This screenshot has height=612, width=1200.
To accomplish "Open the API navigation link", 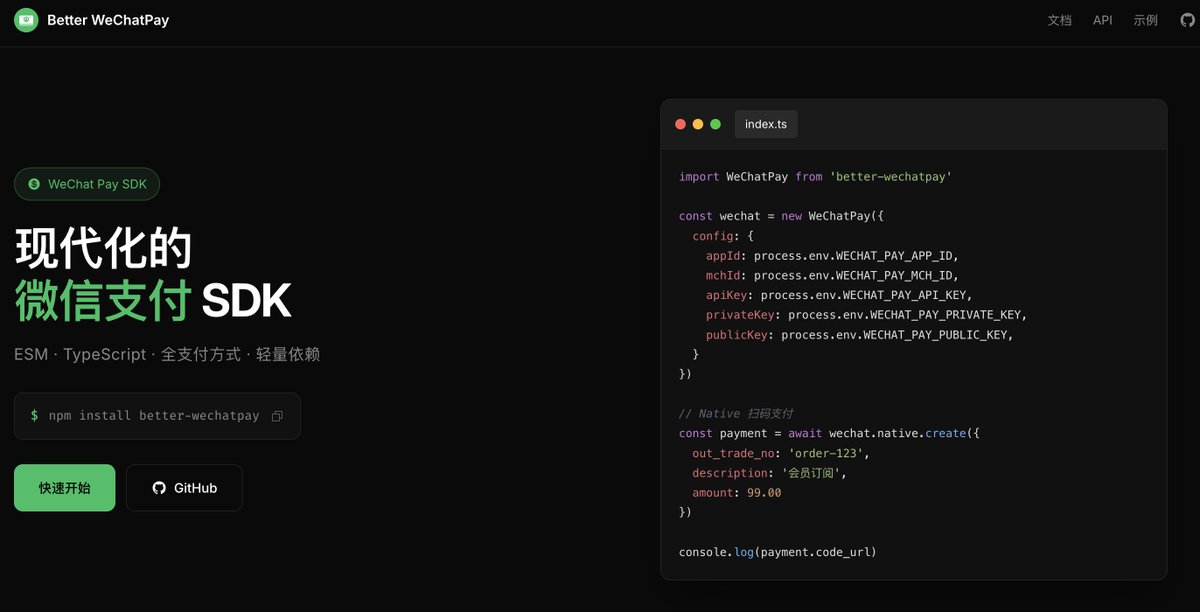I will point(1103,20).
